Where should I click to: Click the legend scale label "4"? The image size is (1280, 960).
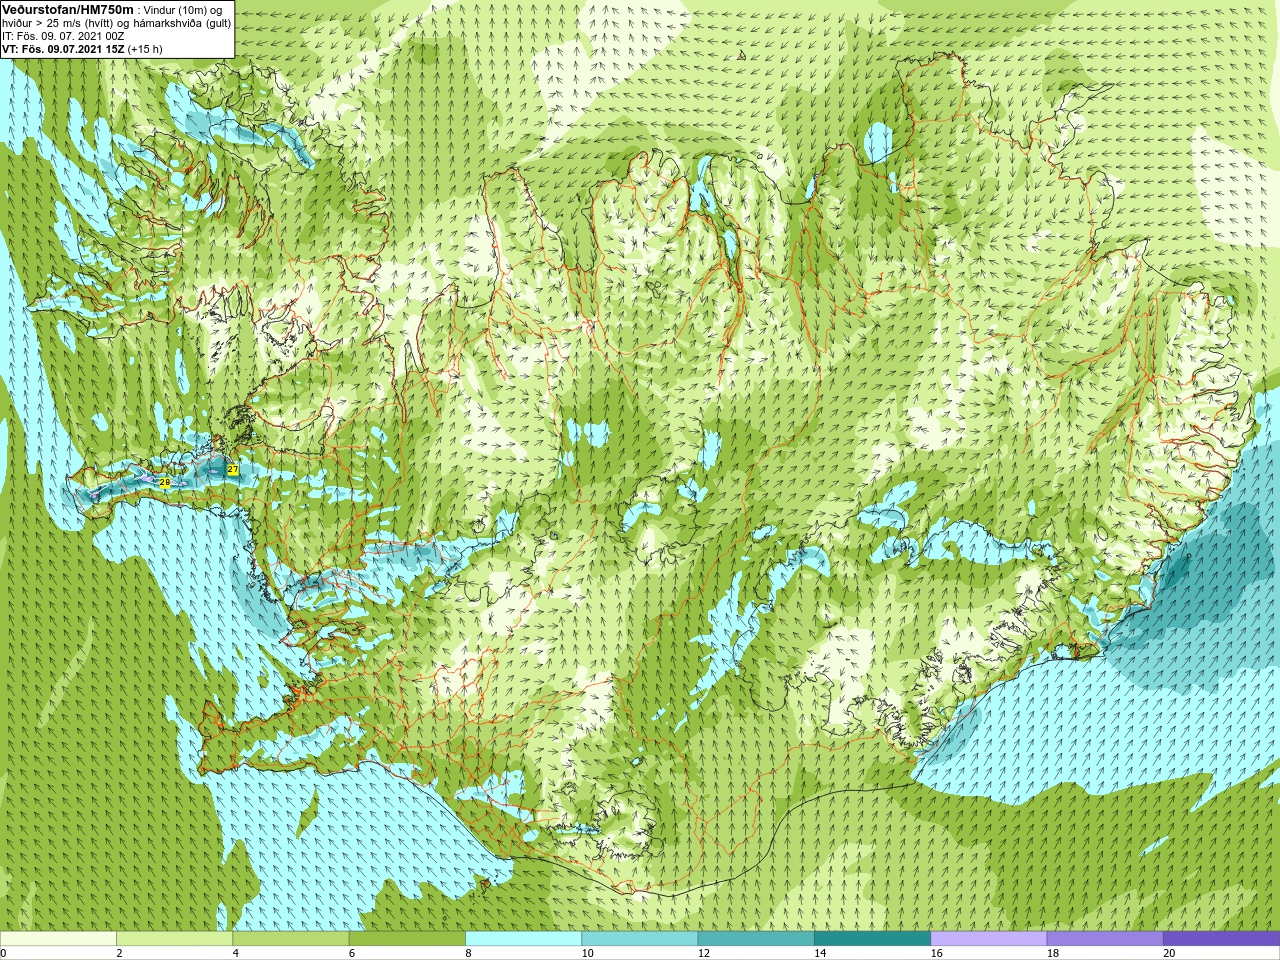(x=235, y=953)
